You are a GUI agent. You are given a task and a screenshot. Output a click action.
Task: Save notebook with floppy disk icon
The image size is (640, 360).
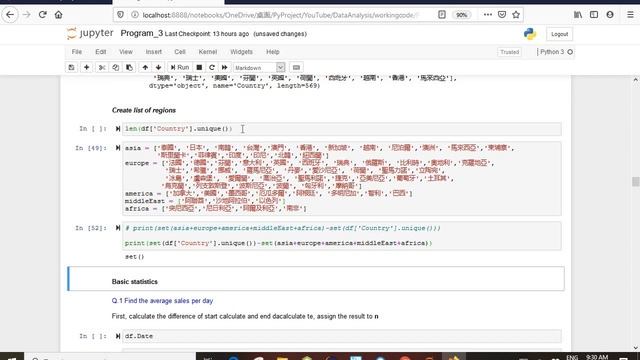click(71, 67)
